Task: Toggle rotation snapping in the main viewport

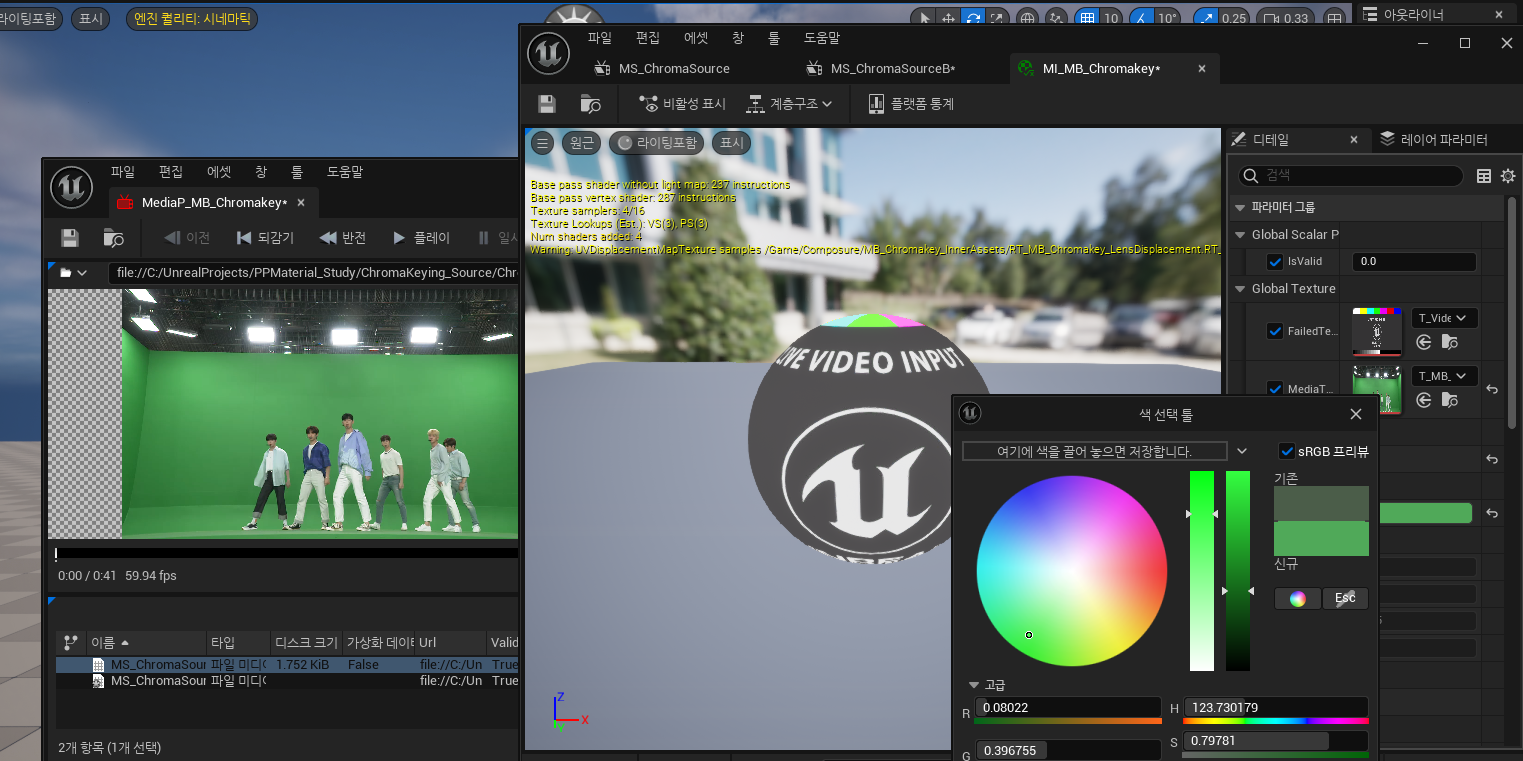Action: 1141,18
